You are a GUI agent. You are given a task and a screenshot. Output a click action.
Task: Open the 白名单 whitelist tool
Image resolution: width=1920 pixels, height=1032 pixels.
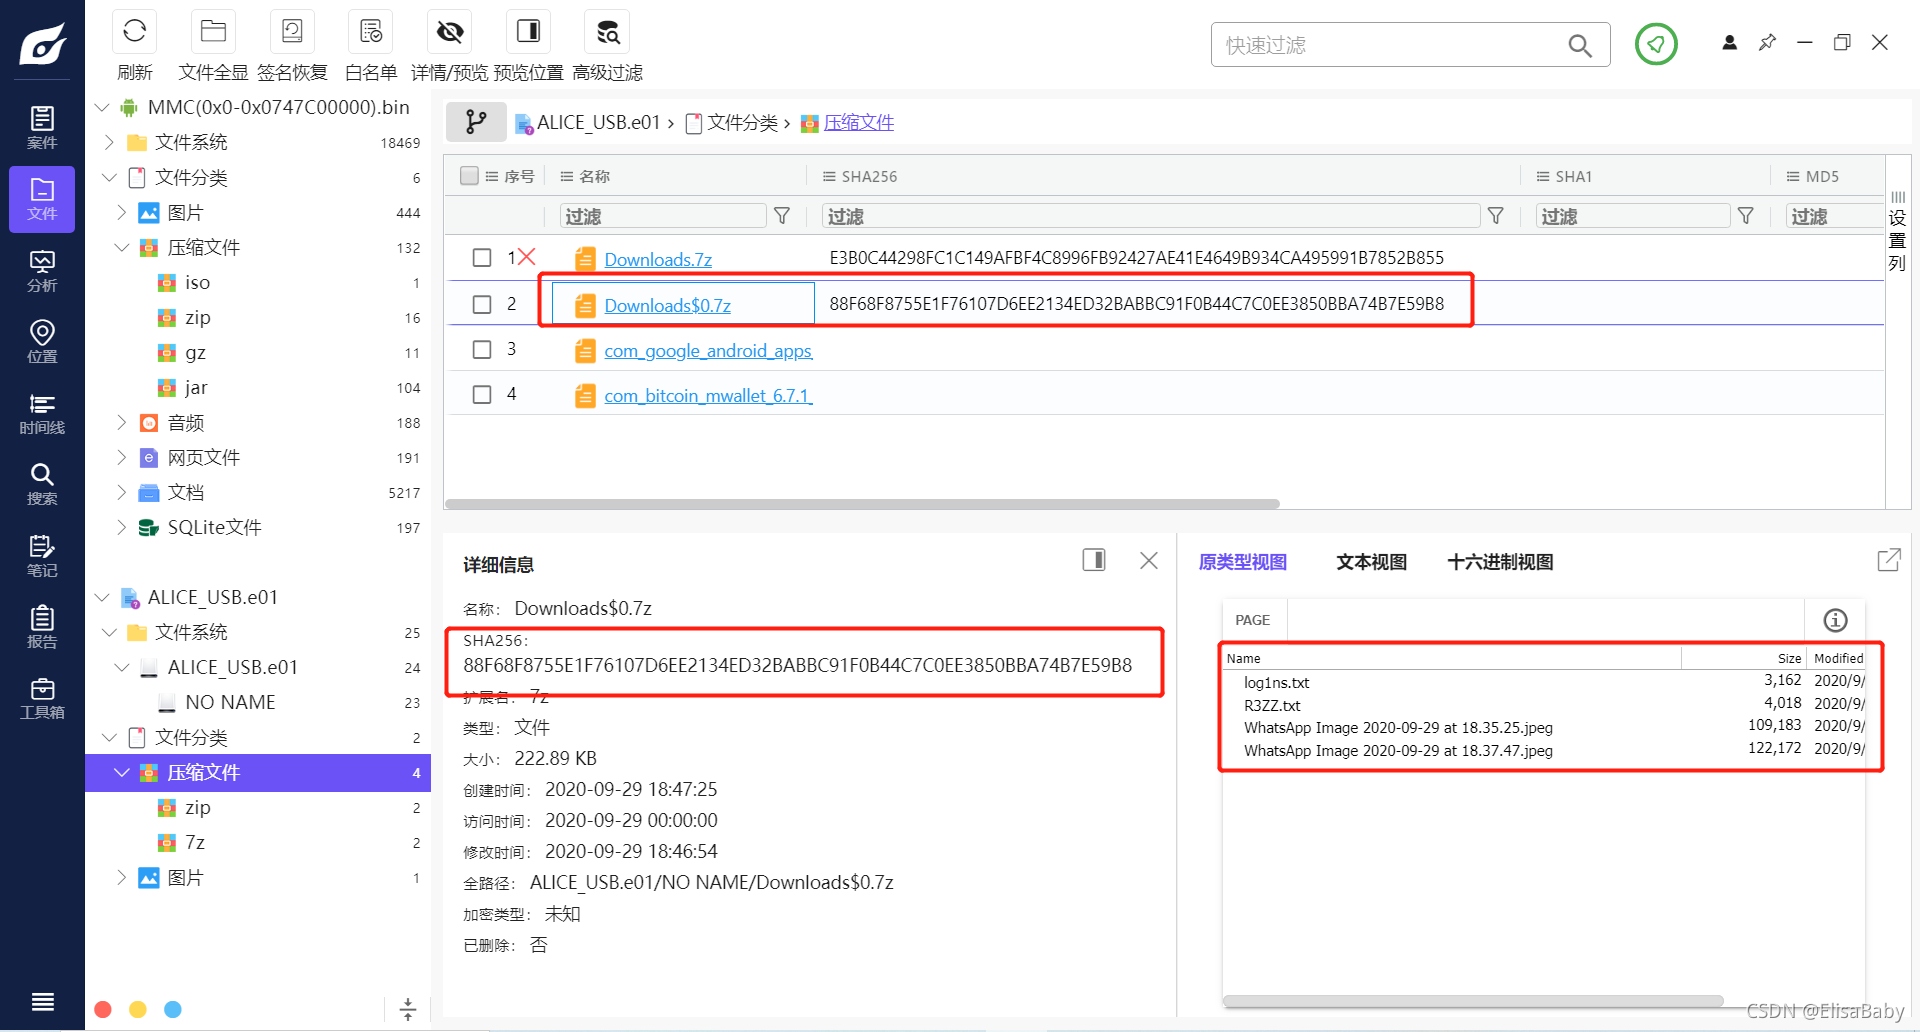[x=371, y=32]
